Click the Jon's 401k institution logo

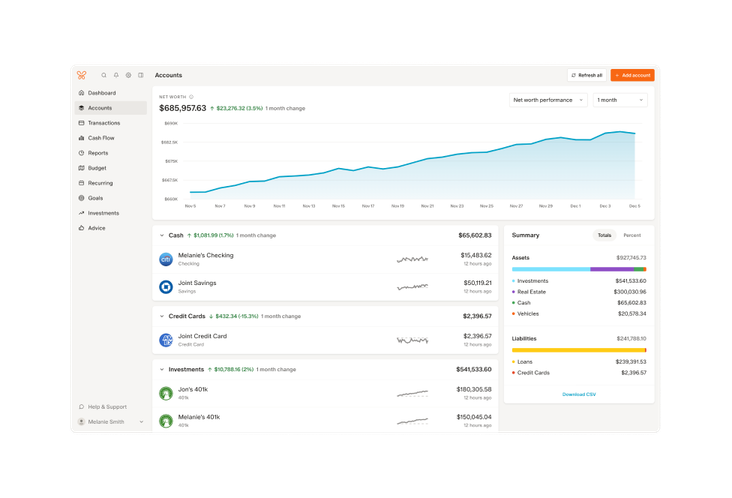pyautogui.click(x=166, y=393)
